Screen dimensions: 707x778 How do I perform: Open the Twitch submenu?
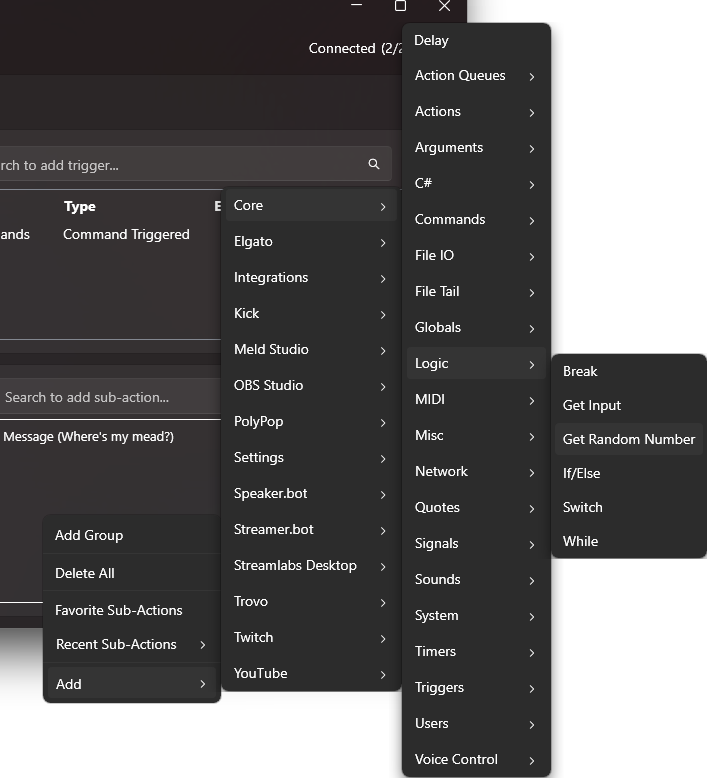311,637
